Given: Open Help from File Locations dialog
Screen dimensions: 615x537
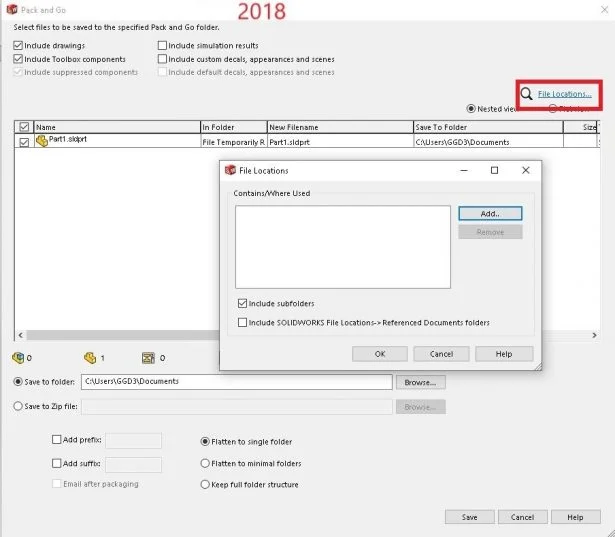Looking at the screenshot, I should point(504,354).
